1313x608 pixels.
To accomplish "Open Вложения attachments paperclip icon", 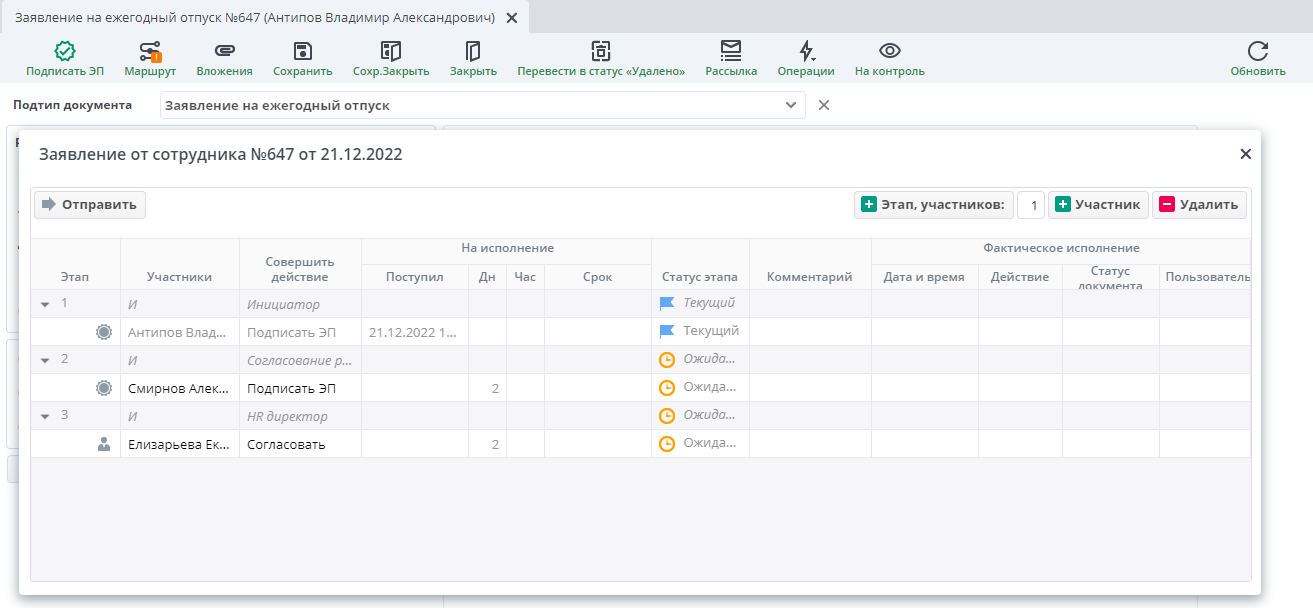I will pos(224,52).
